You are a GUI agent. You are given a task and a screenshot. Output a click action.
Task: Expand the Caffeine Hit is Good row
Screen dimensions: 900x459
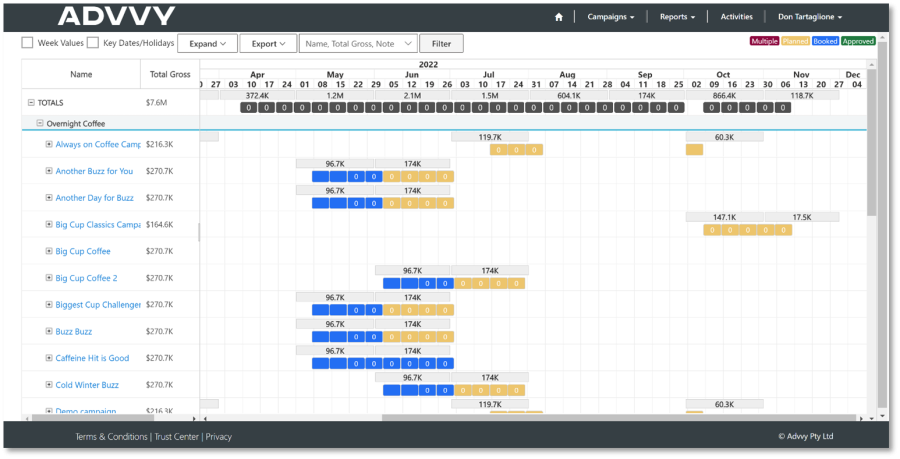click(x=49, y=358)
